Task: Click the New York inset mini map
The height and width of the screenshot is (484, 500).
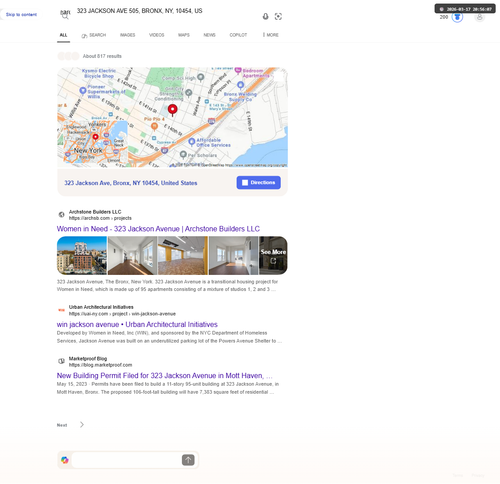Action: click(96, 142)
